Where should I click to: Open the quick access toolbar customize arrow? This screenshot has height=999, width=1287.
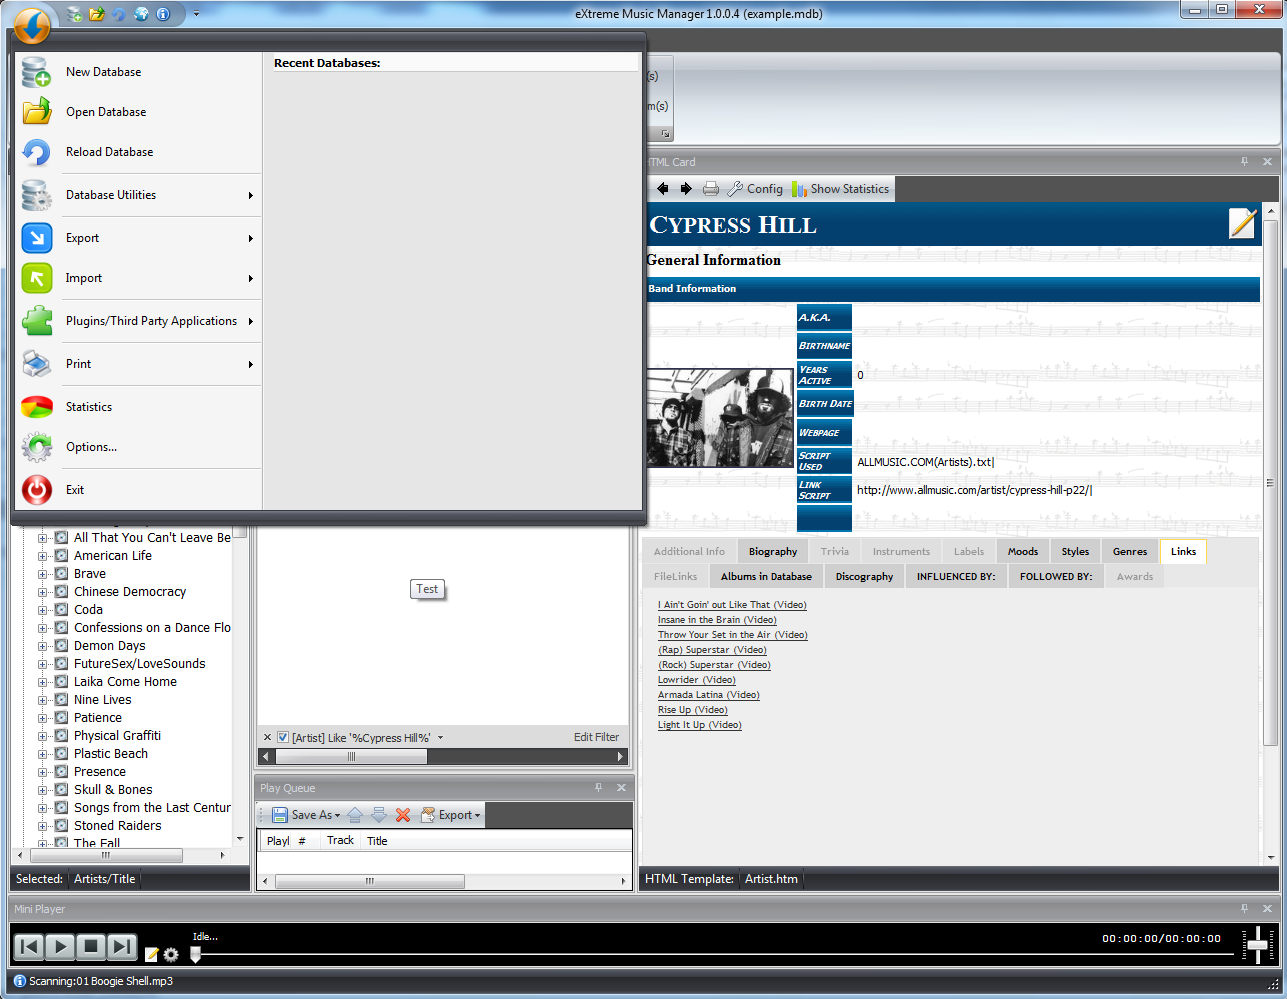(196, 14)
